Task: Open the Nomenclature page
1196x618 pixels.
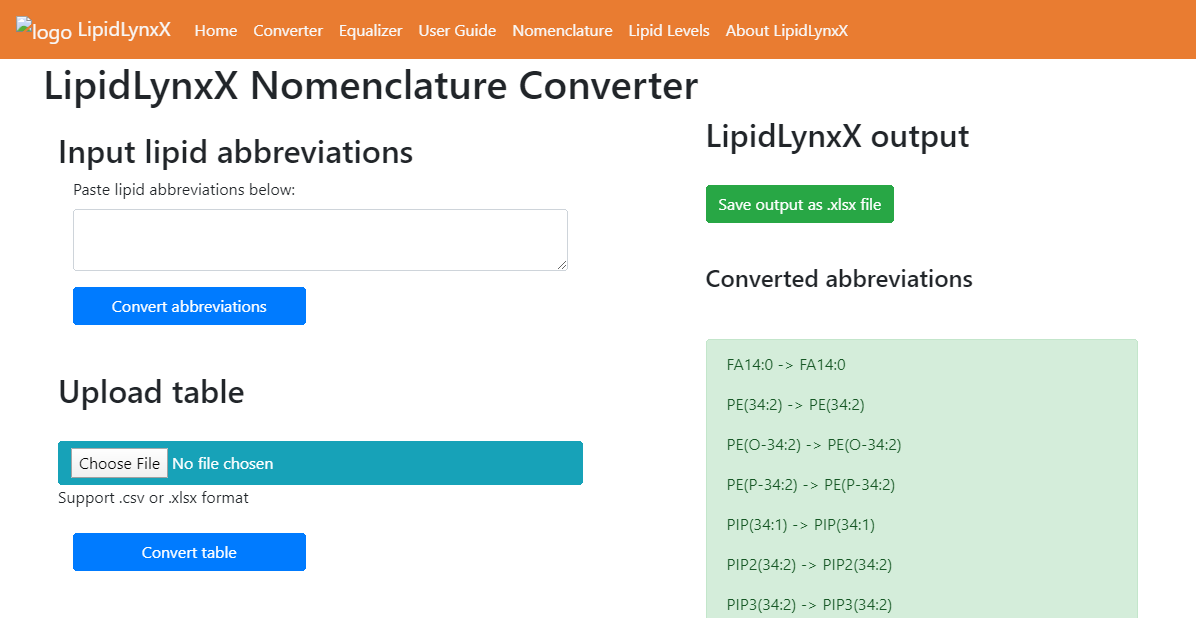Action: [562, 31]
